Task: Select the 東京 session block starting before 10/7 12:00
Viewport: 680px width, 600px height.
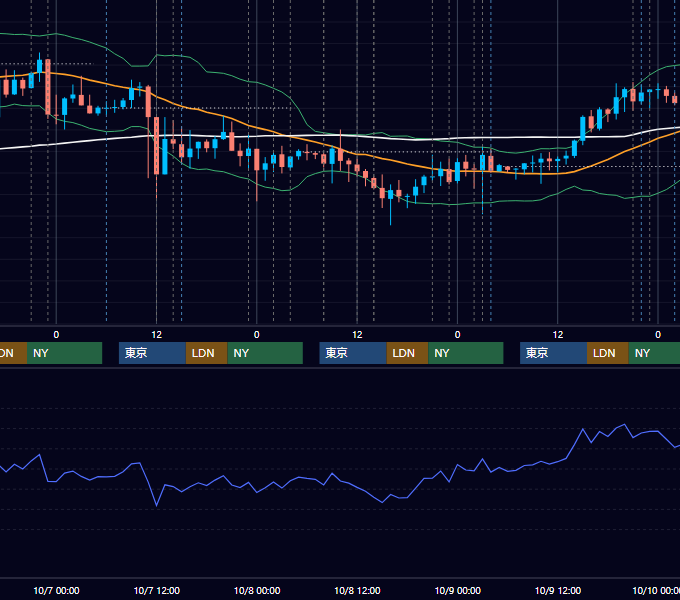Action: [x=152, y=353]
